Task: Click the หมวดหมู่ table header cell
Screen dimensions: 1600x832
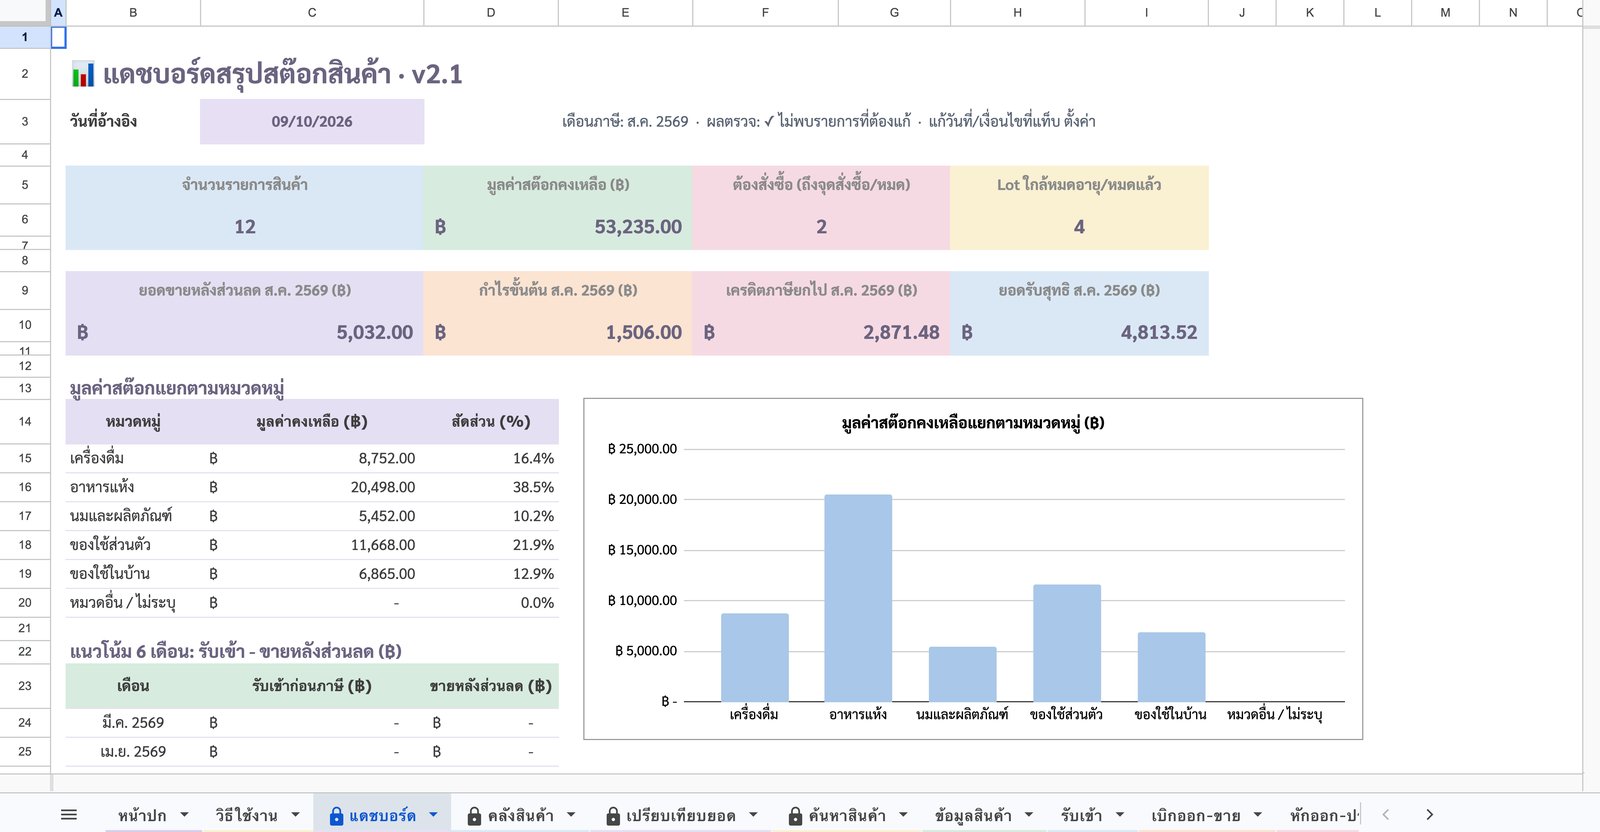Action: click(133, 422)
